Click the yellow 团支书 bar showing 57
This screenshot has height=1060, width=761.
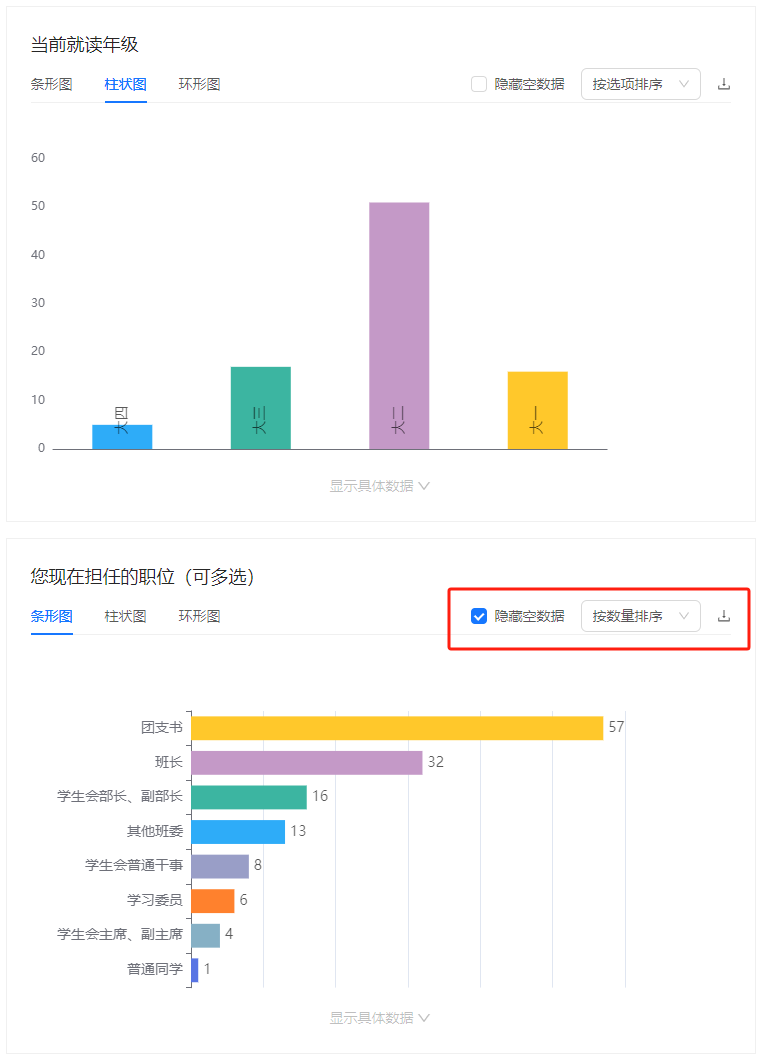coord(397,728)
